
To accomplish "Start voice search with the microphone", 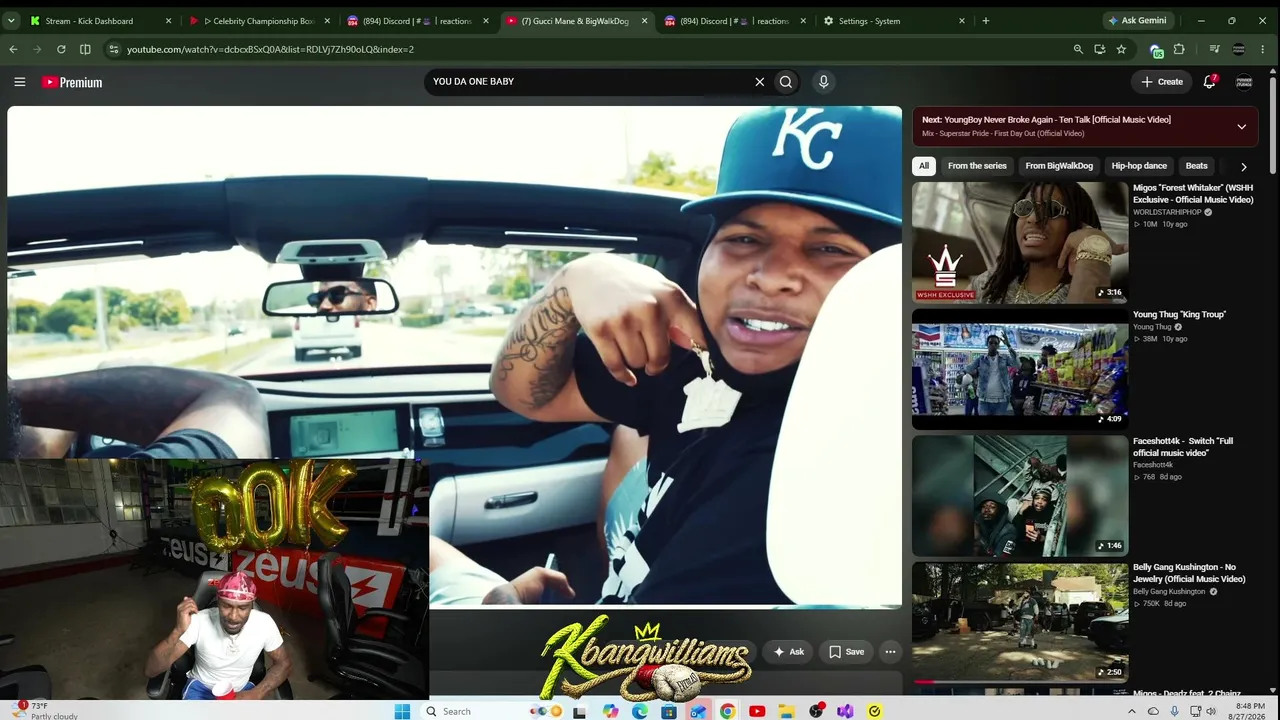I will pos(823,82).
